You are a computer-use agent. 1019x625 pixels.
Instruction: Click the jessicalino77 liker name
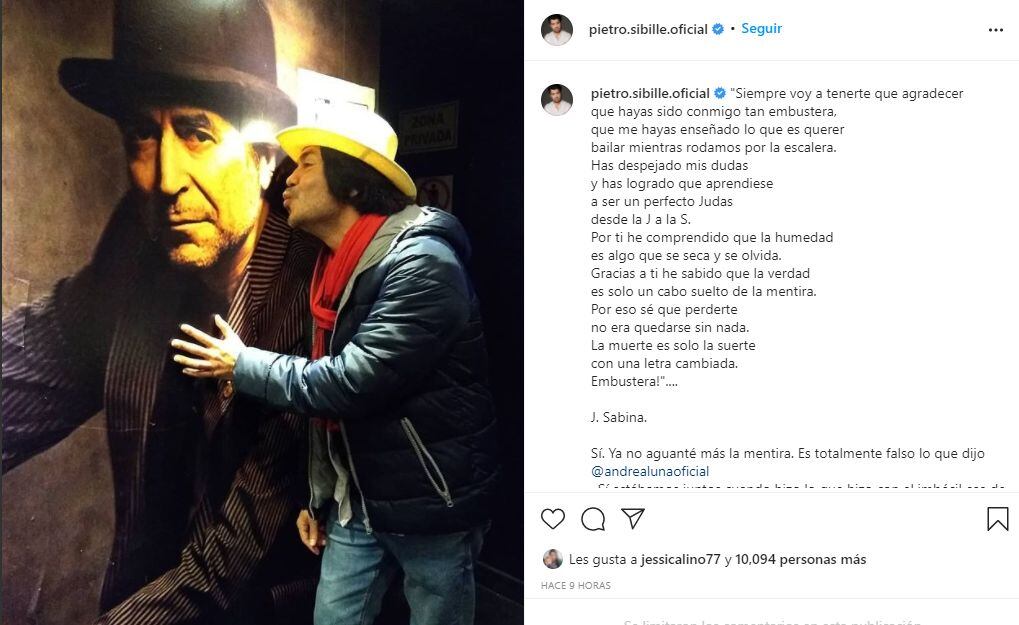[680, 559]
